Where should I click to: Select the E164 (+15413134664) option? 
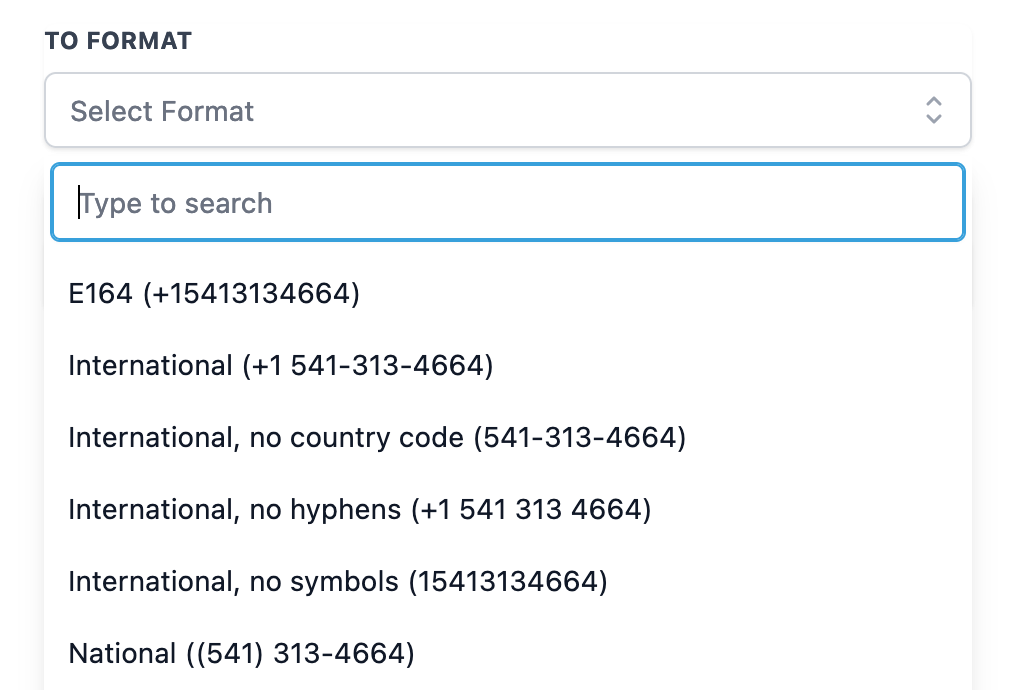click(214, 294)
